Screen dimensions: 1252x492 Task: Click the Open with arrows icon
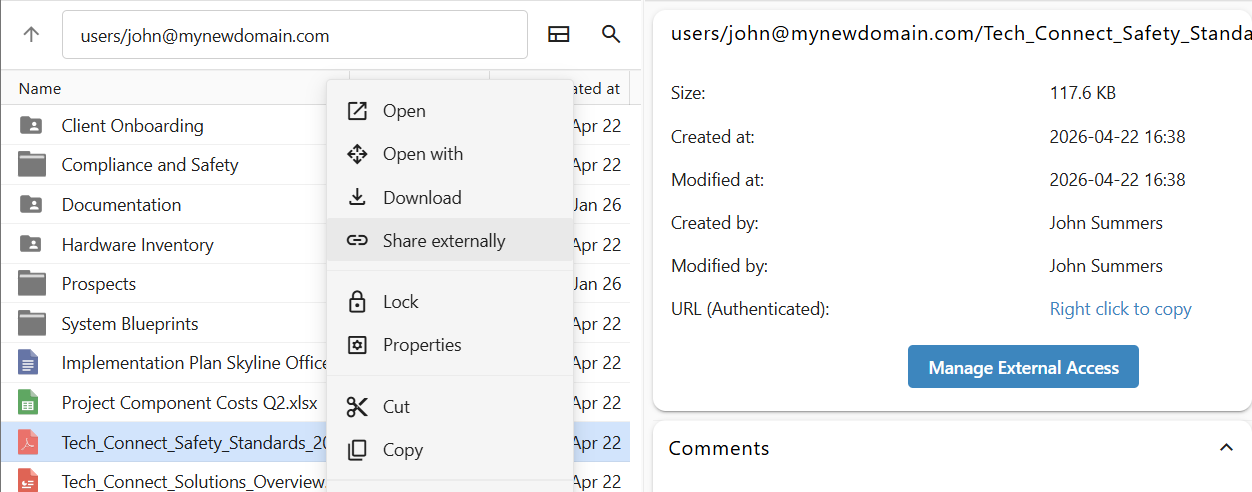357,154
